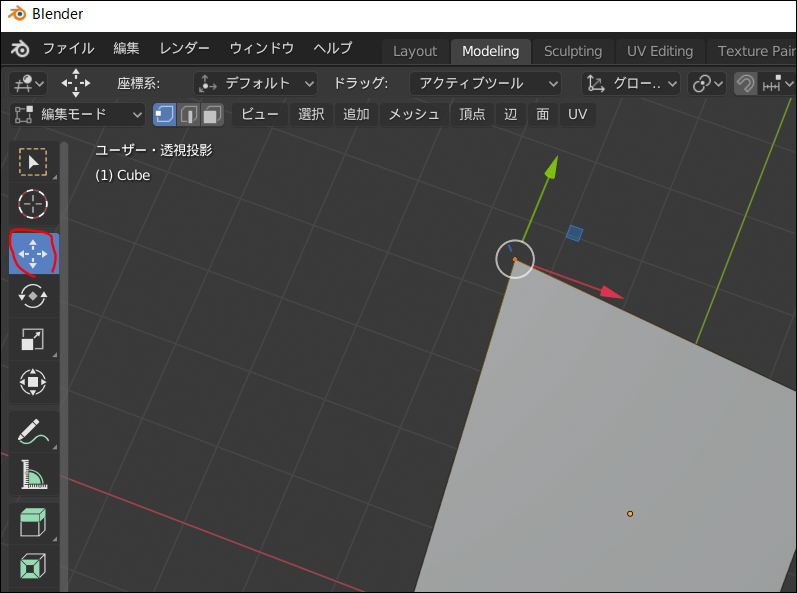Activate the Move tool
Screen dimensions: 797x593
click(x=34, y=253)
